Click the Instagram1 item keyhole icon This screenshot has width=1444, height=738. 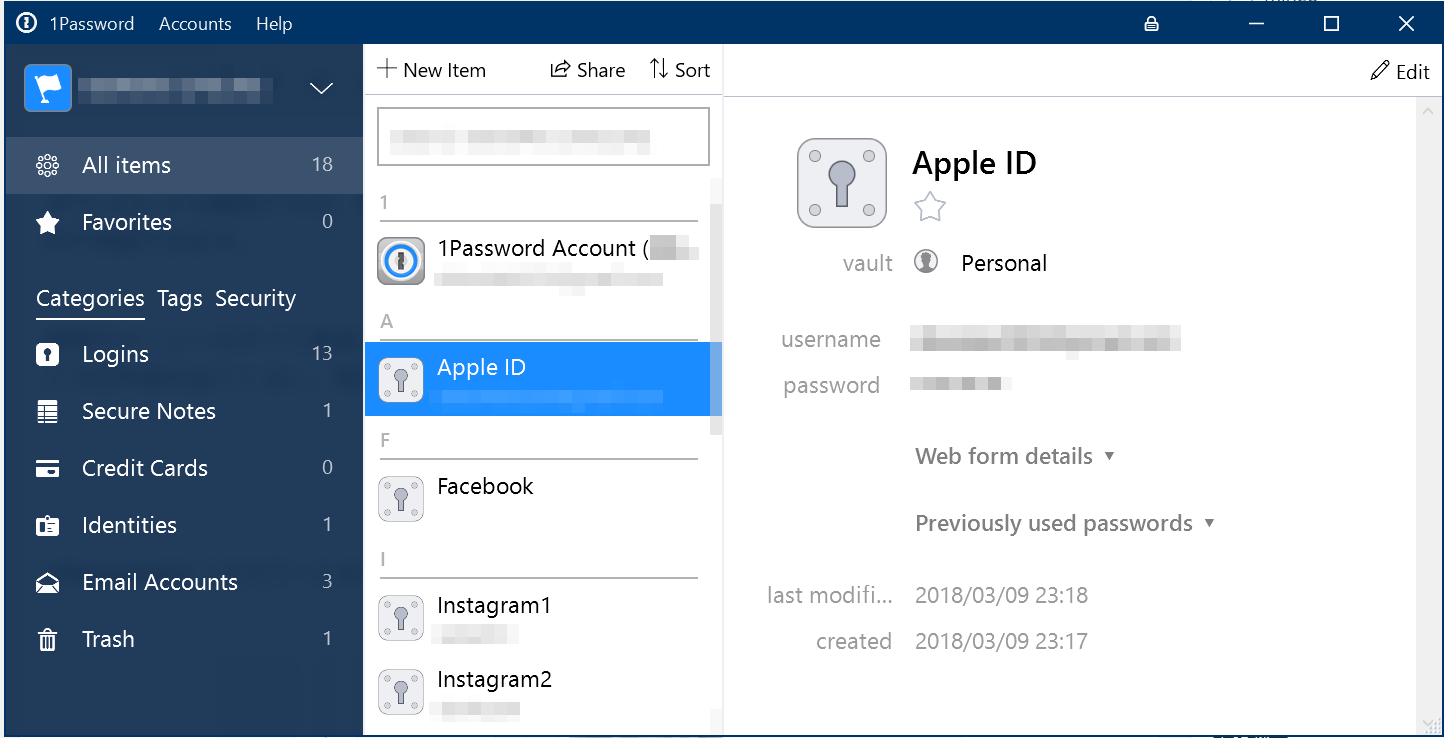click(x=401, y=617)
